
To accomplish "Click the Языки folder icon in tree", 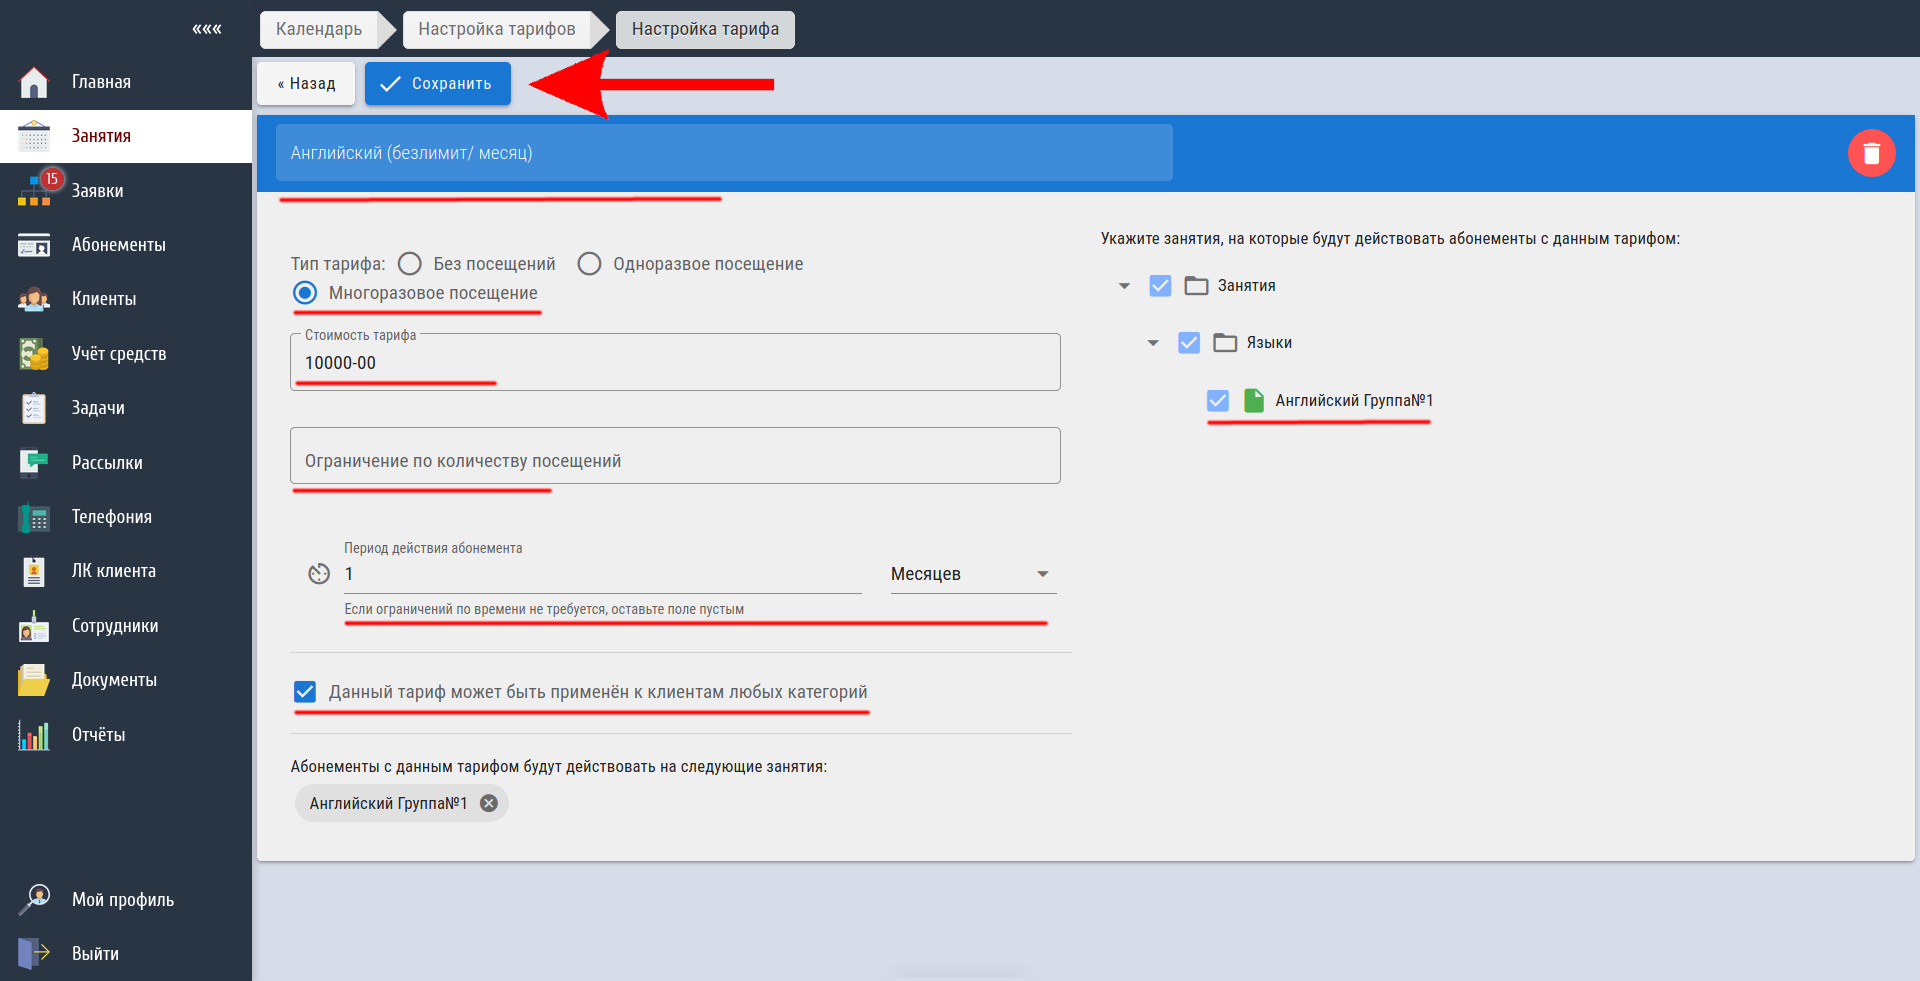I will (x=1225, y=343).
